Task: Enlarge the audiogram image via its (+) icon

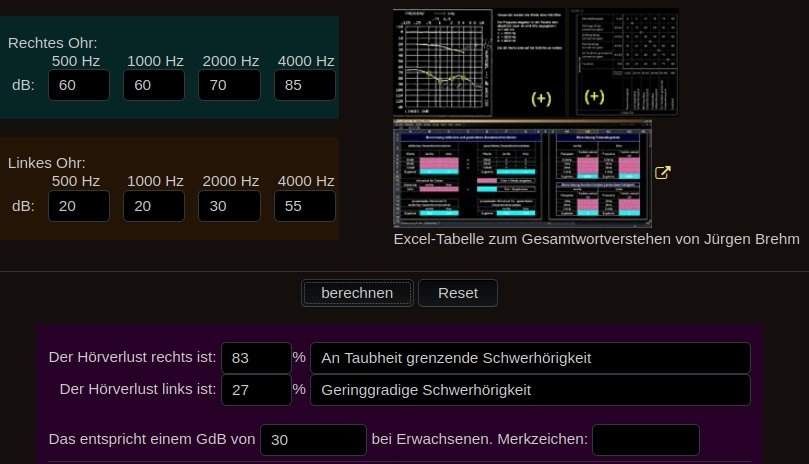Action: tap(541, 98)
